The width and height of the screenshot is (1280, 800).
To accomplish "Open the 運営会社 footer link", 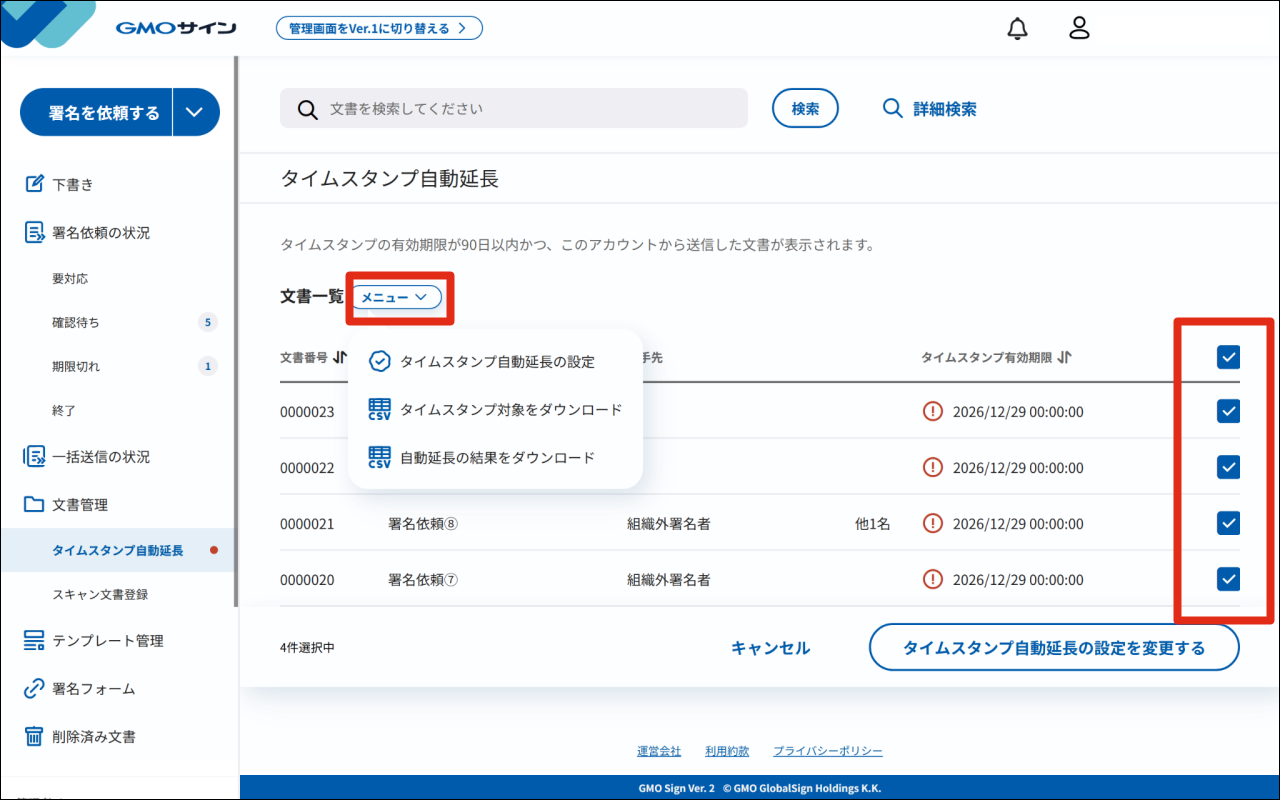I will click(x=659, y=751).
